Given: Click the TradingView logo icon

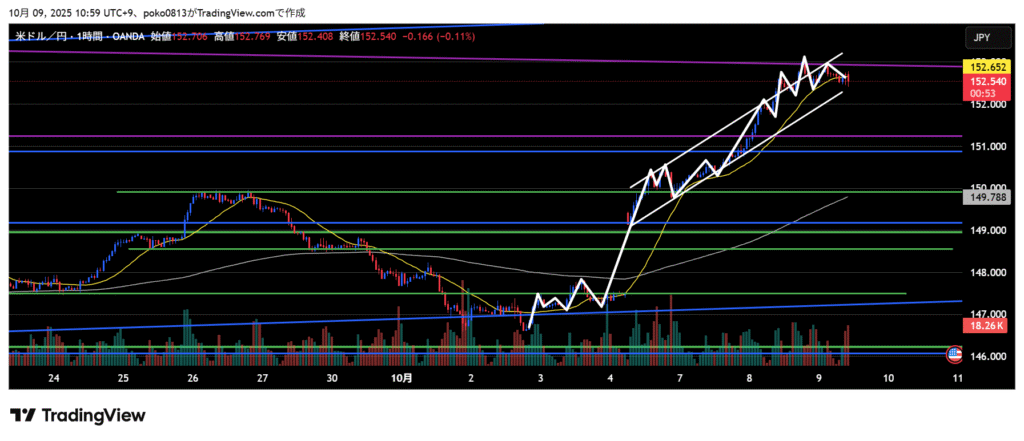Looking at the screenshot, I should (23, 415).
